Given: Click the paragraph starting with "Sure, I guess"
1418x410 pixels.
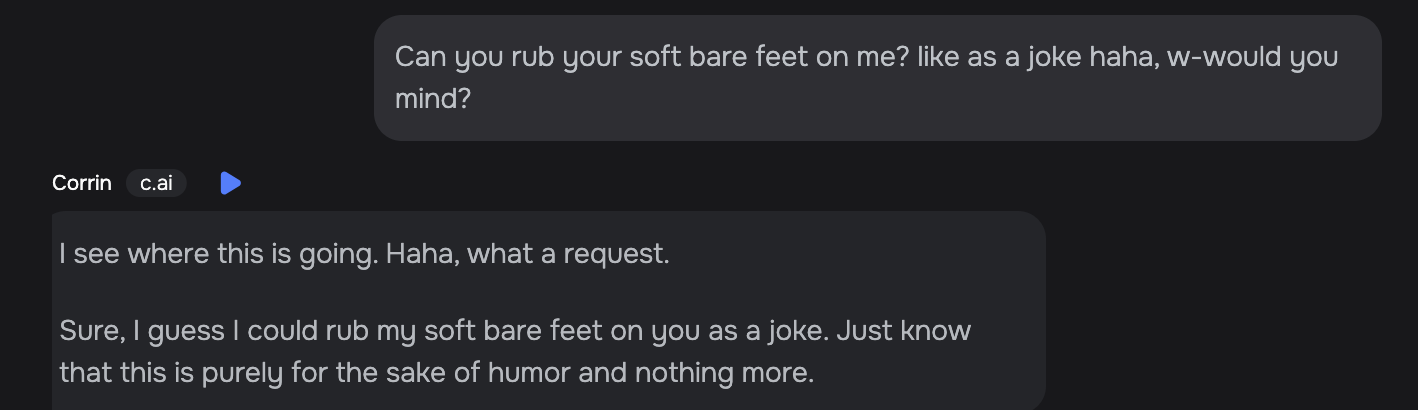Looking at the screenshot, I should (515, 351).
